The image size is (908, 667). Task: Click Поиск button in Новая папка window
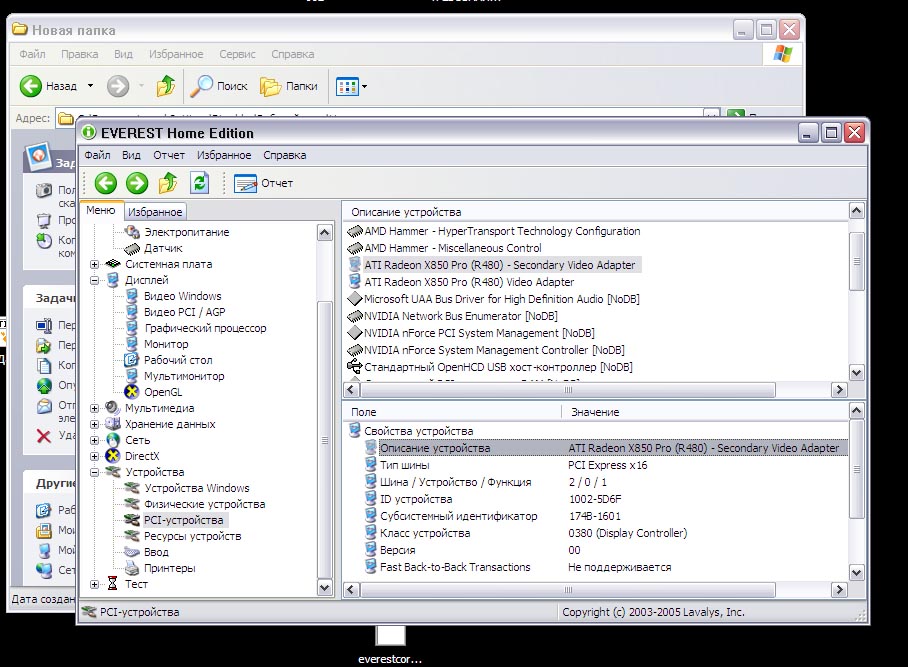pyautogui.click(x=219, y=86)
